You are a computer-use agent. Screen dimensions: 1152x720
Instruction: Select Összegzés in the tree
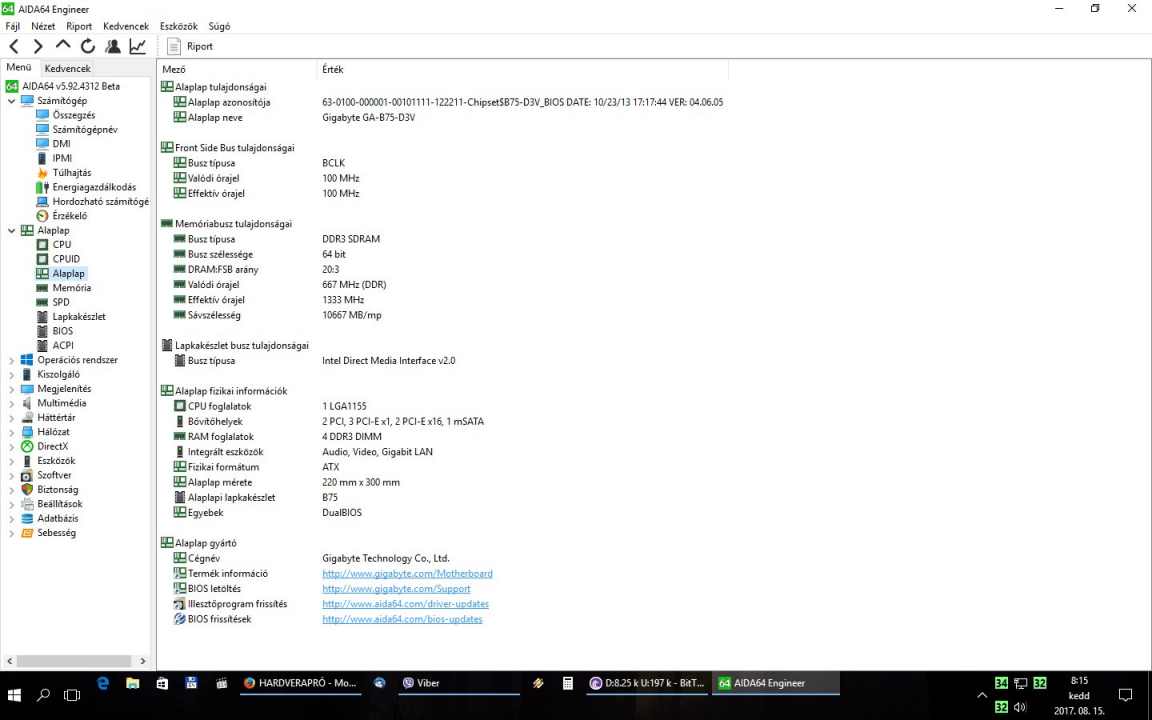pyautogui.click(x=73, y=115)
